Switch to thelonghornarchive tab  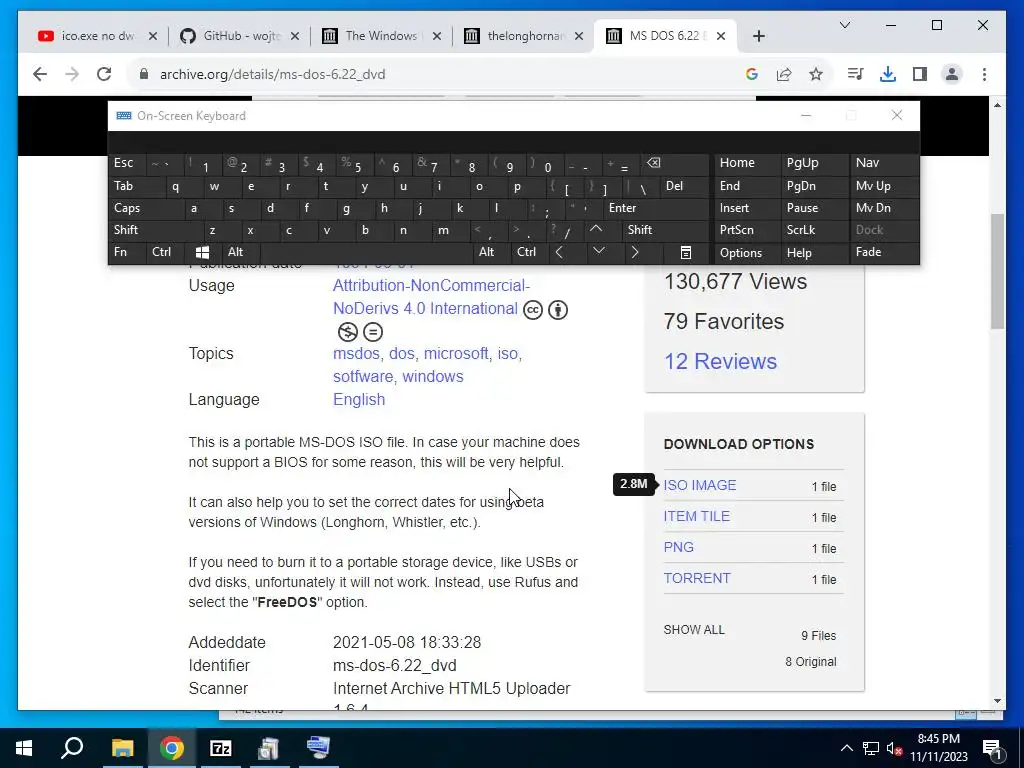524,36
